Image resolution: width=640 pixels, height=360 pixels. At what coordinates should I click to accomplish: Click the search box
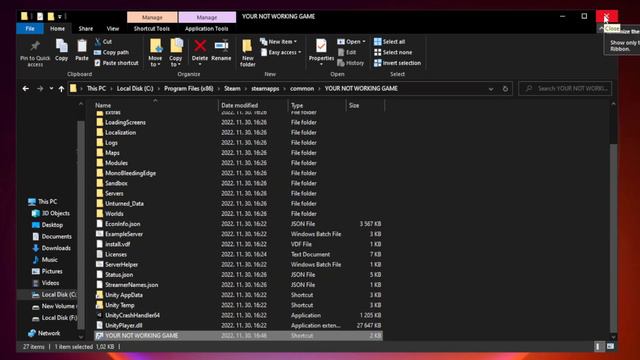tap(565, 89)
